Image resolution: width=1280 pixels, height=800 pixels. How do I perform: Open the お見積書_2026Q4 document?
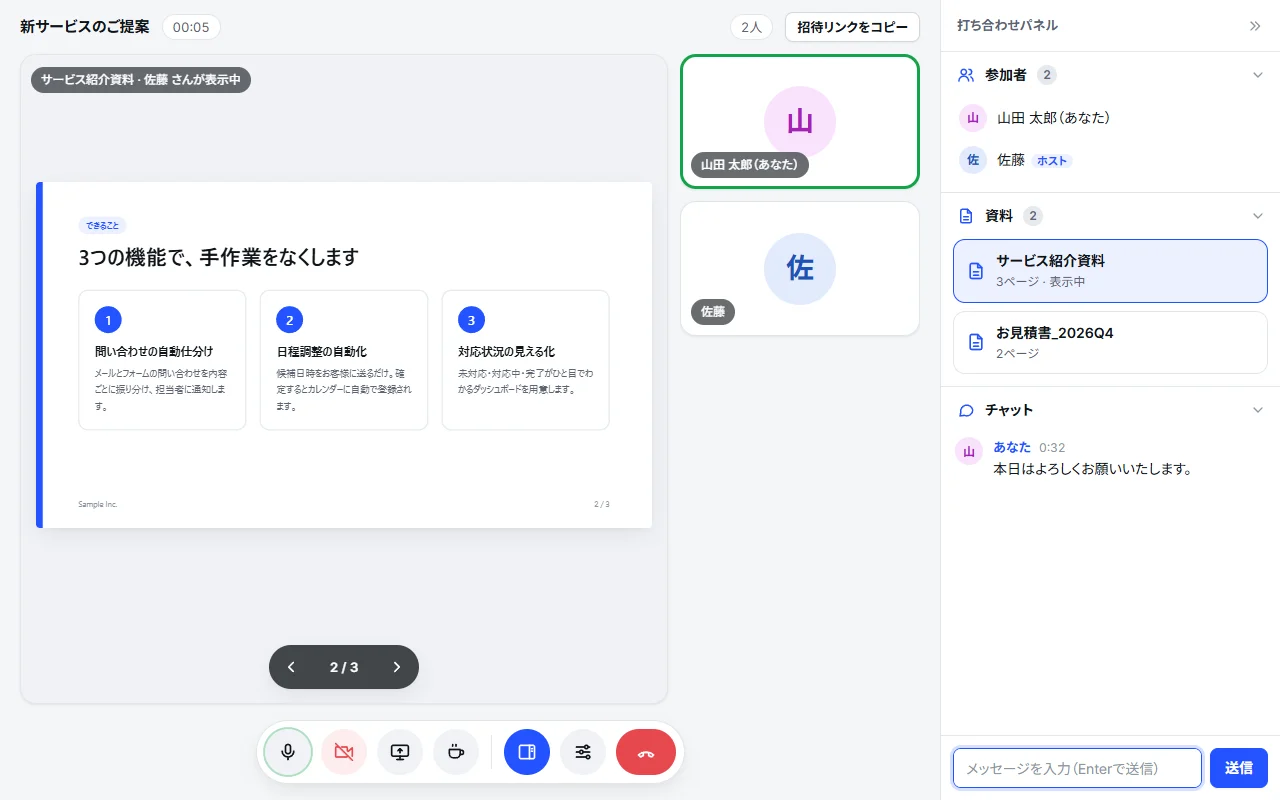tap(1110, 342)
